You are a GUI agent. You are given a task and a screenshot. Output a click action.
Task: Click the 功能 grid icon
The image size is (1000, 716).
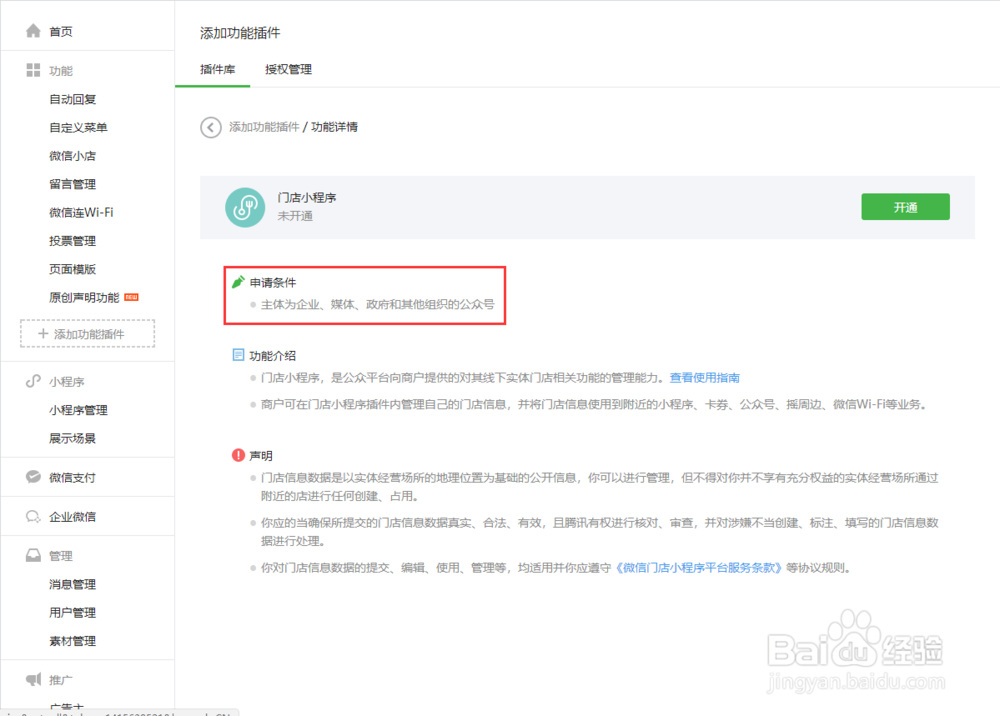click(33, 70)
